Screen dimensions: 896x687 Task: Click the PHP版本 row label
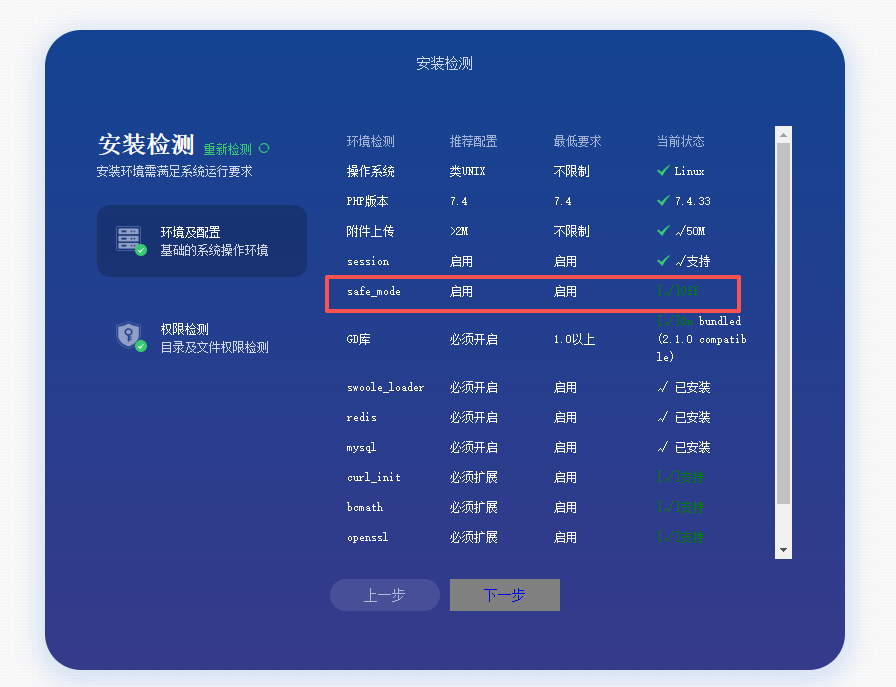point(367,201)
